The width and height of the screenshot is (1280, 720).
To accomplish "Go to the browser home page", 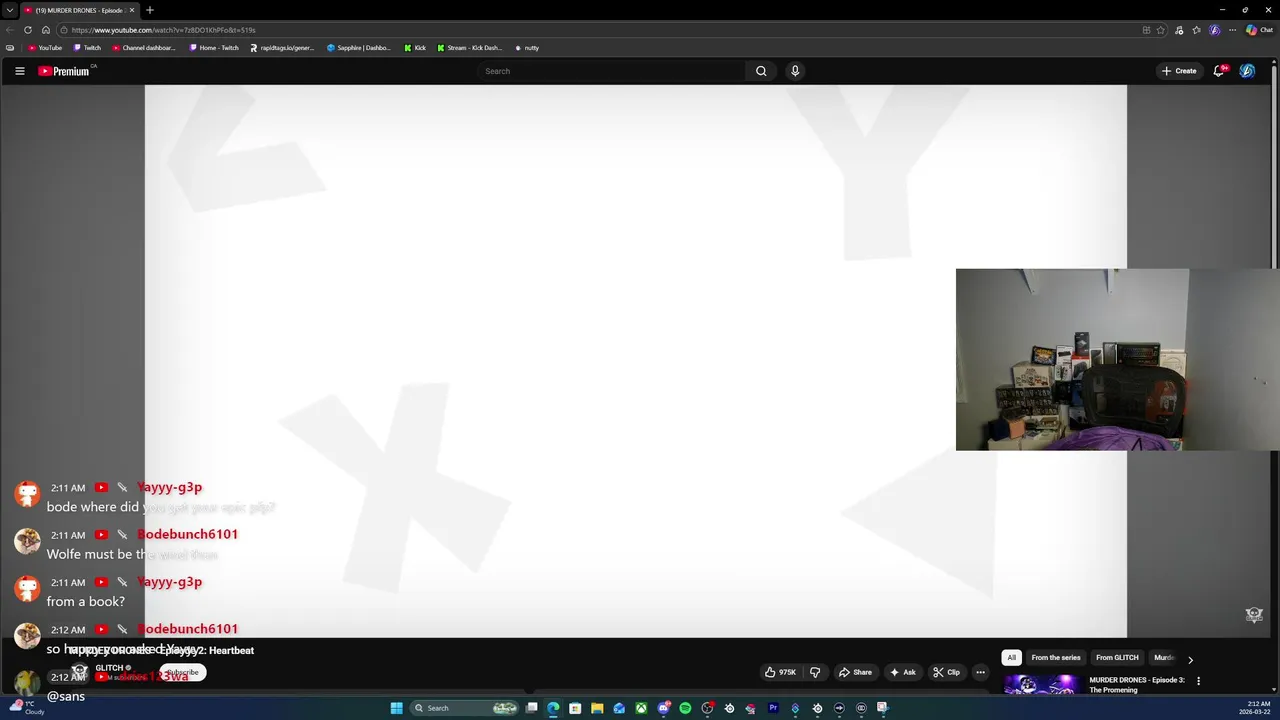I will click(x=45, y=30).
